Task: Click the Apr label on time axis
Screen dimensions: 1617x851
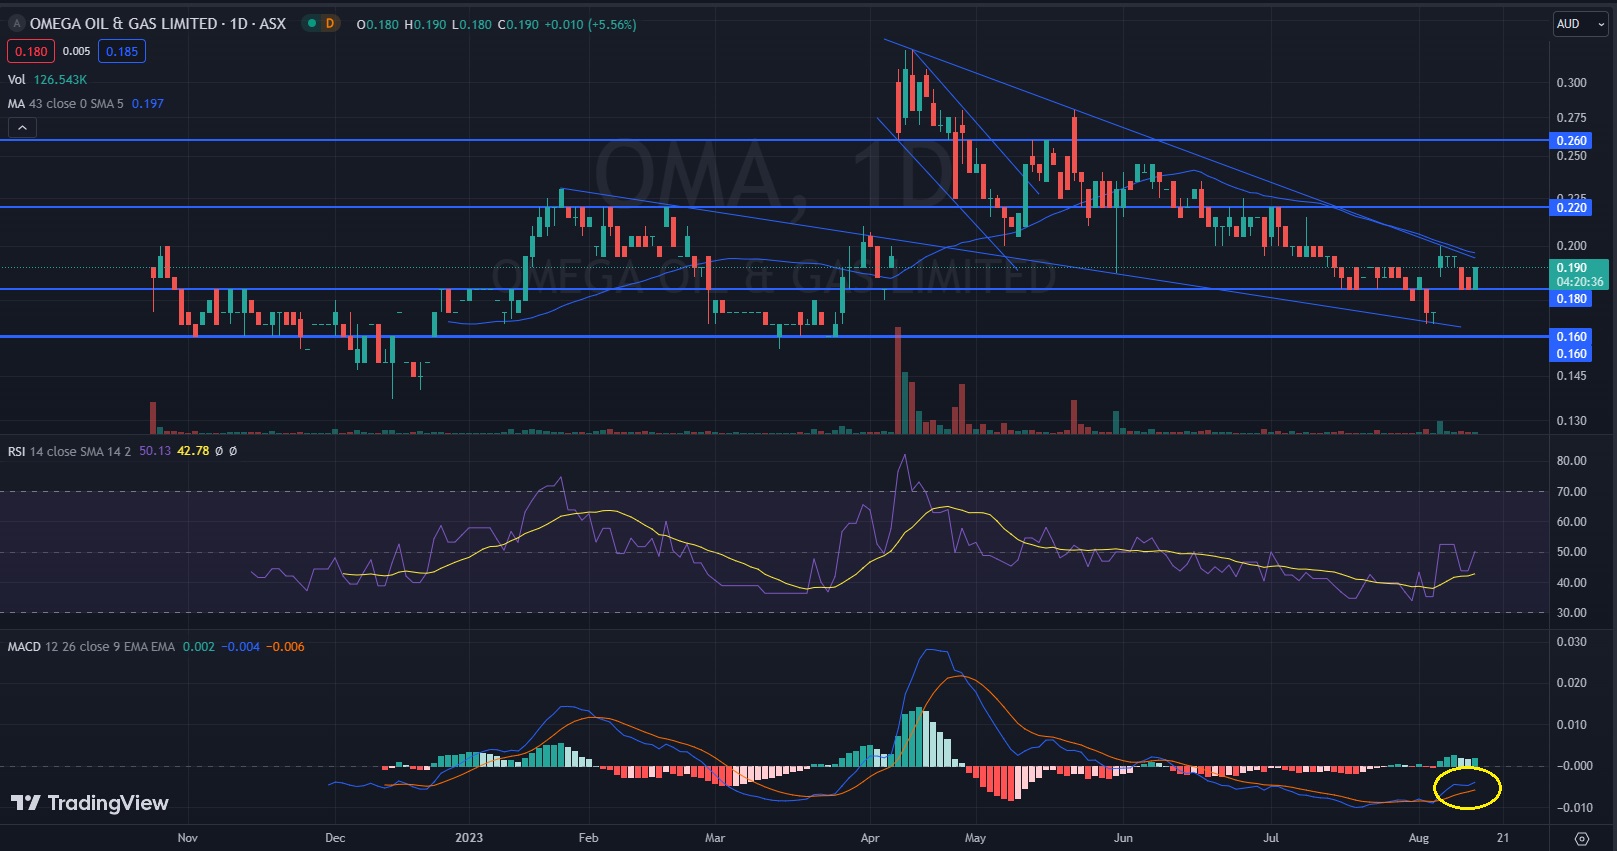Action: click(x=870, y=838)
